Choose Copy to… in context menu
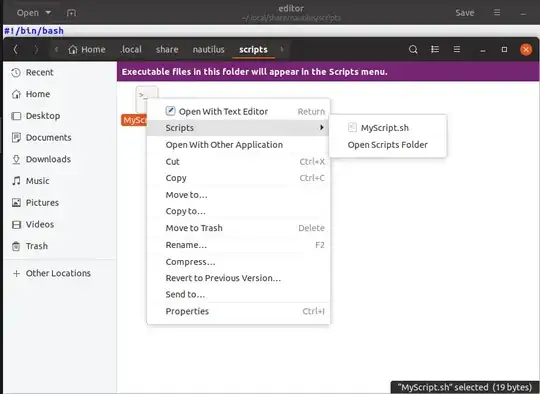Image resolution: width=540 pixels, height=394 pixels. coord(238,211)
